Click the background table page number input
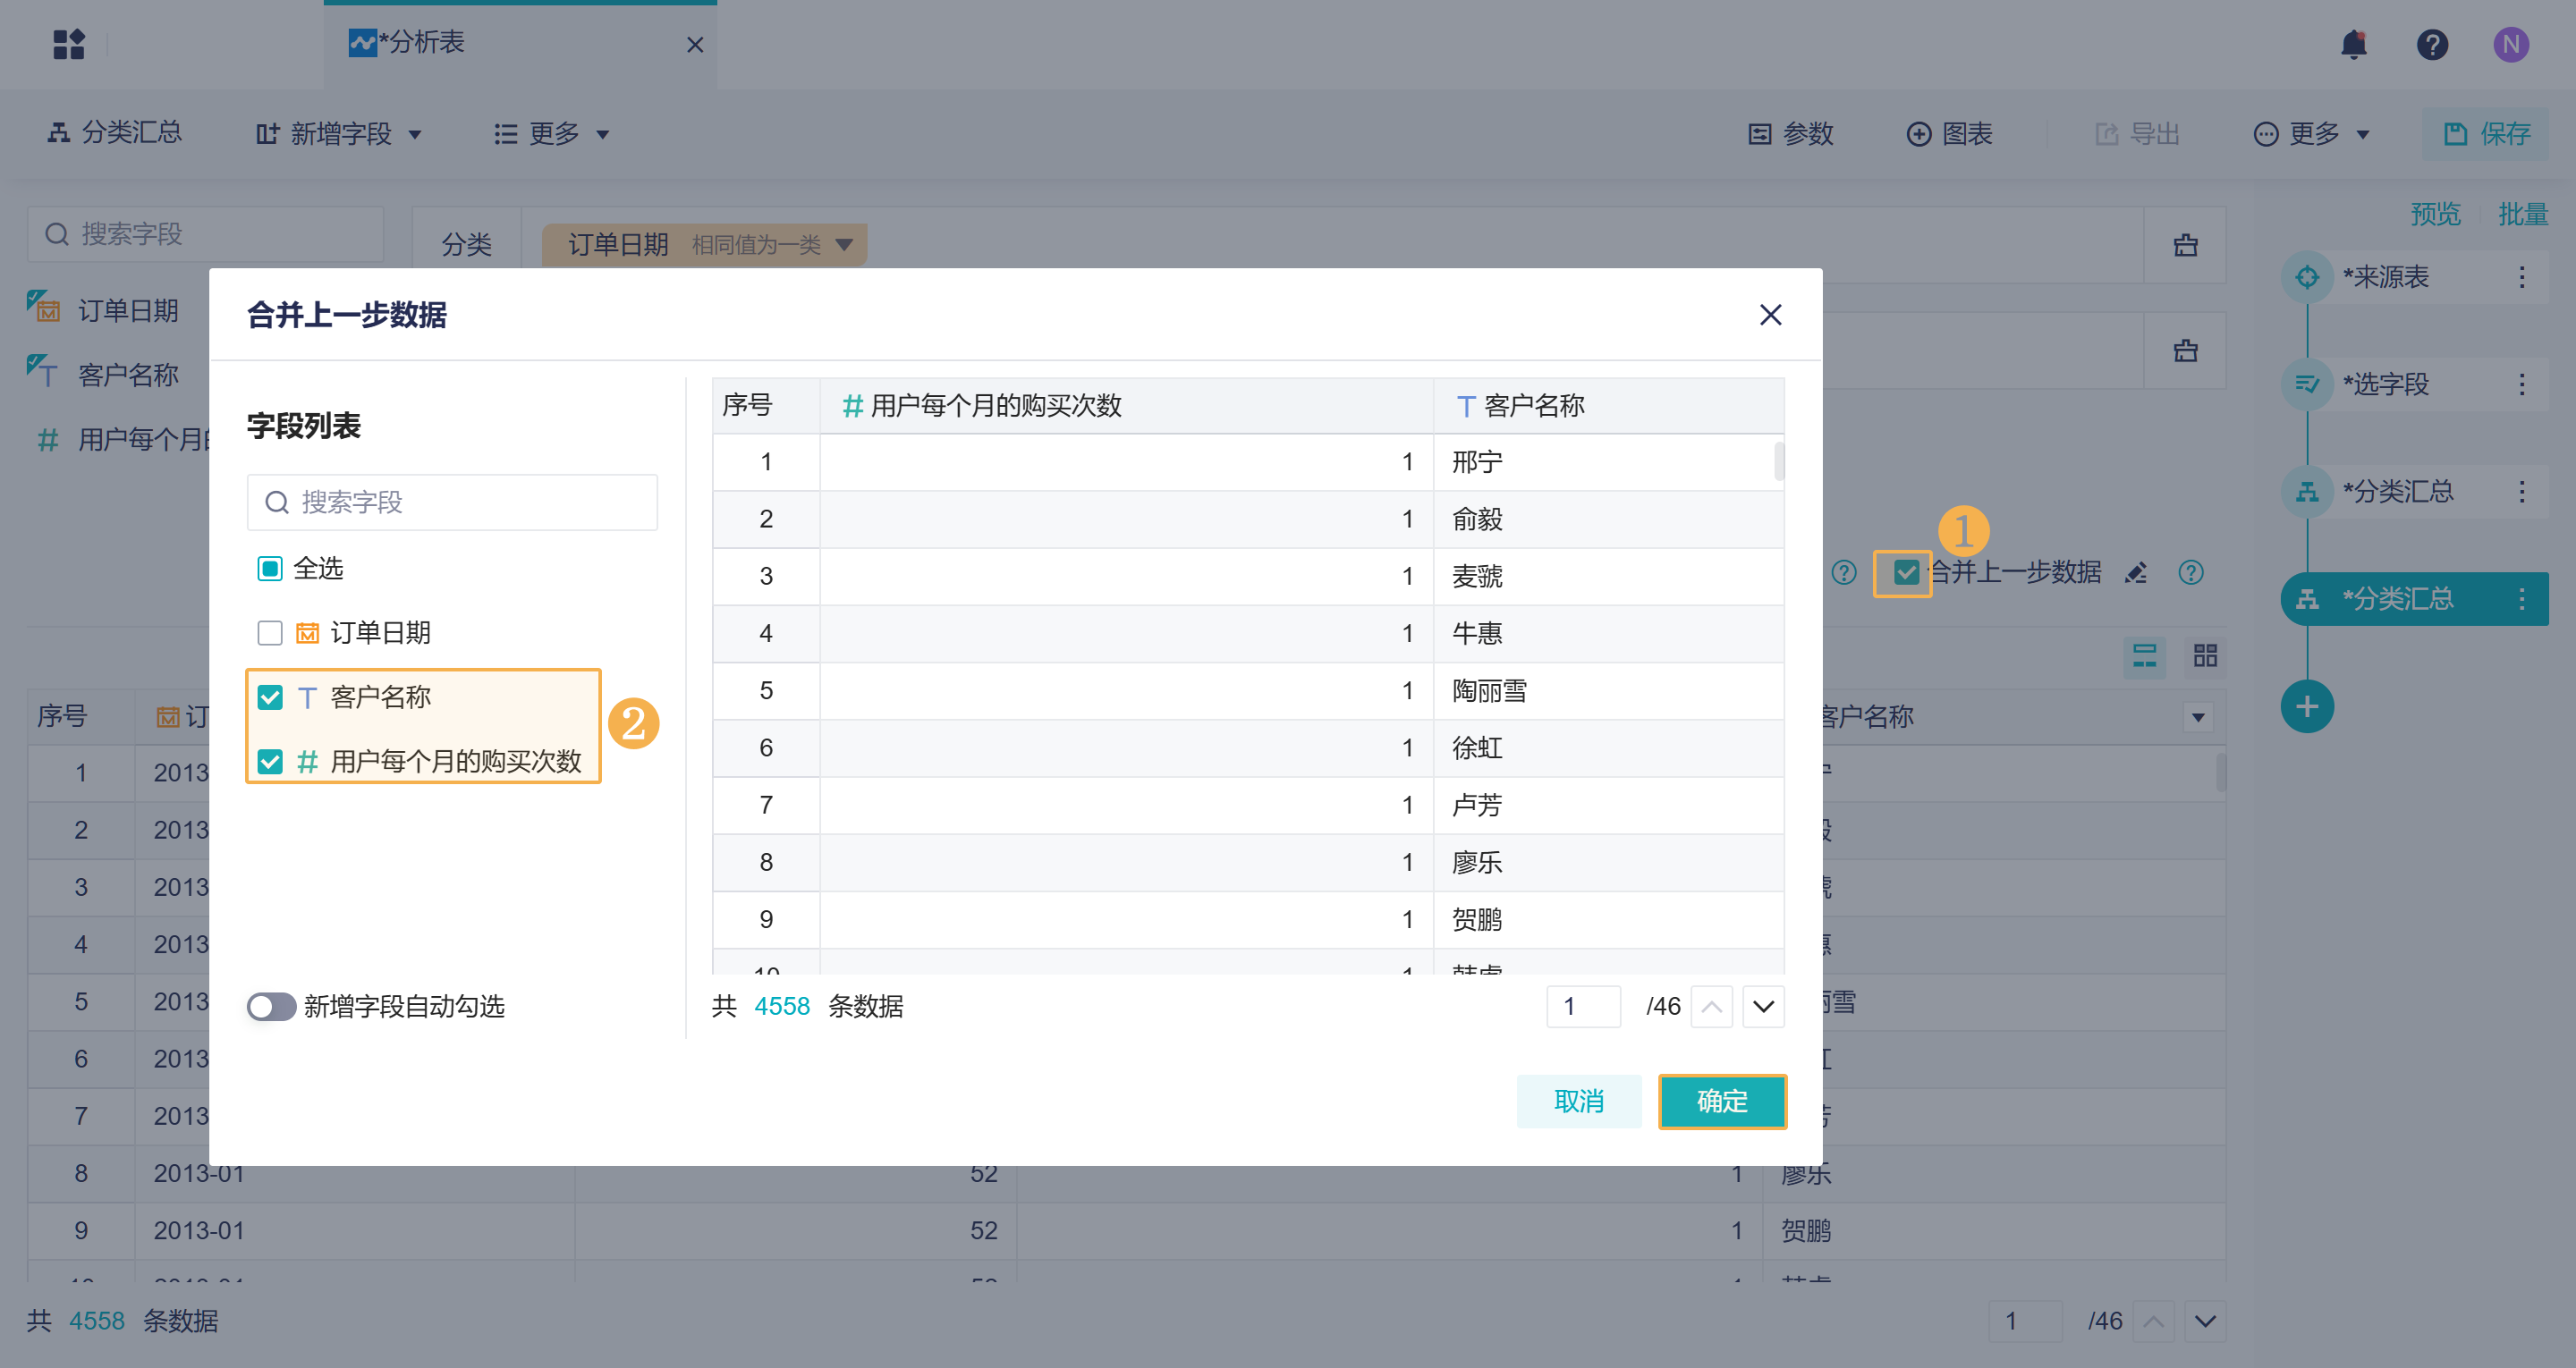Screen dimensions: 2576x1368 click(2025, 1321)
